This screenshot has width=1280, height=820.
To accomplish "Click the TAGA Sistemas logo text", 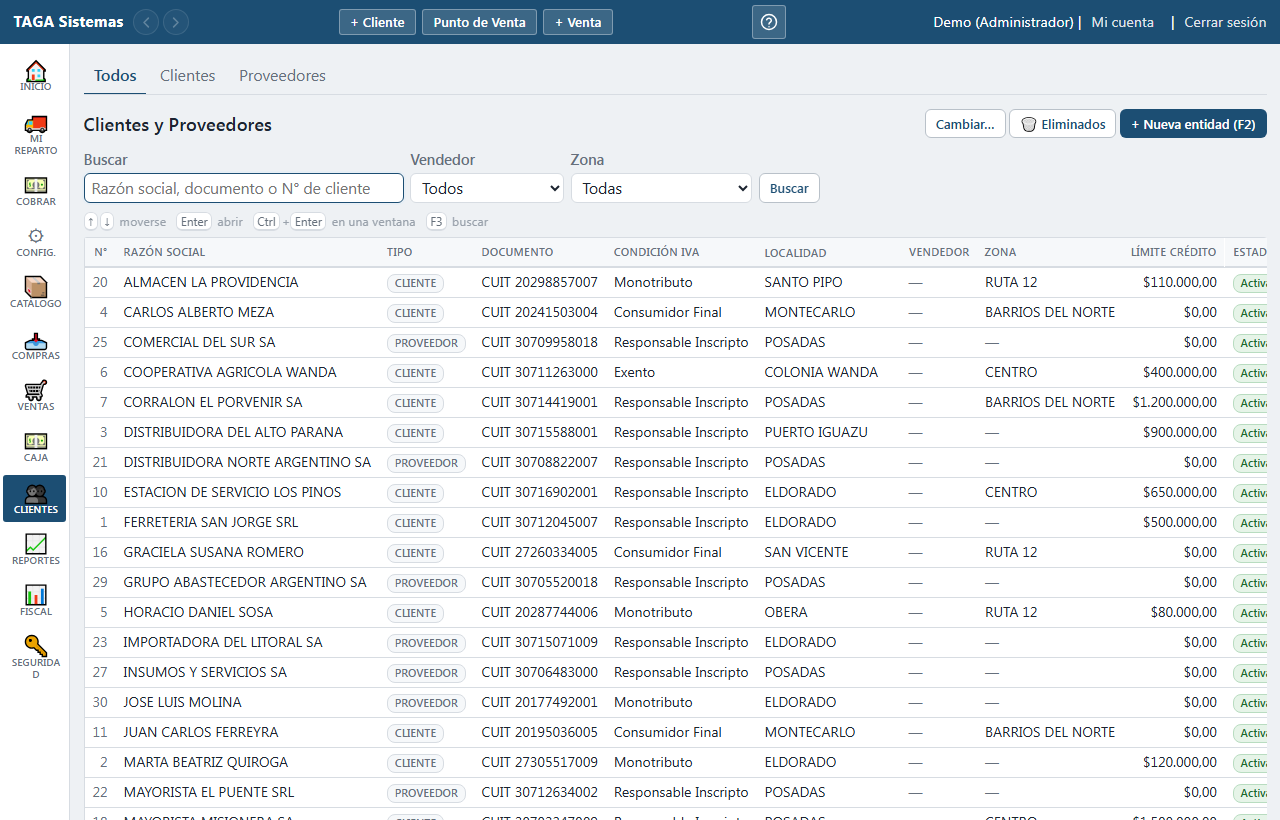I will [68, 22].
